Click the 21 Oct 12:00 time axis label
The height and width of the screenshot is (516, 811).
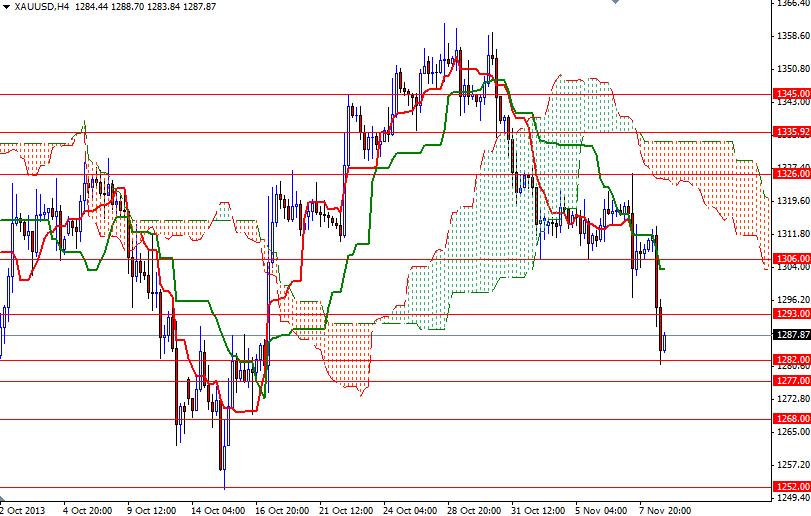[x=344, y=508]
